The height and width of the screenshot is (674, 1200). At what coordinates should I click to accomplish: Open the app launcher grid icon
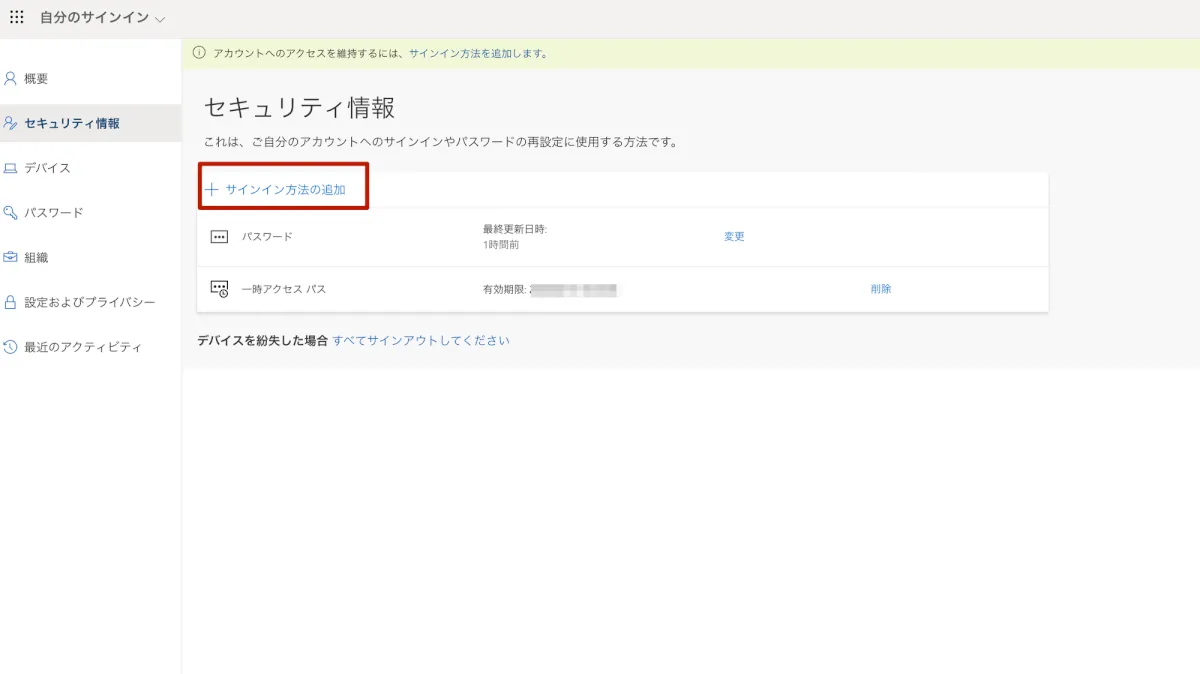(17, 18)
